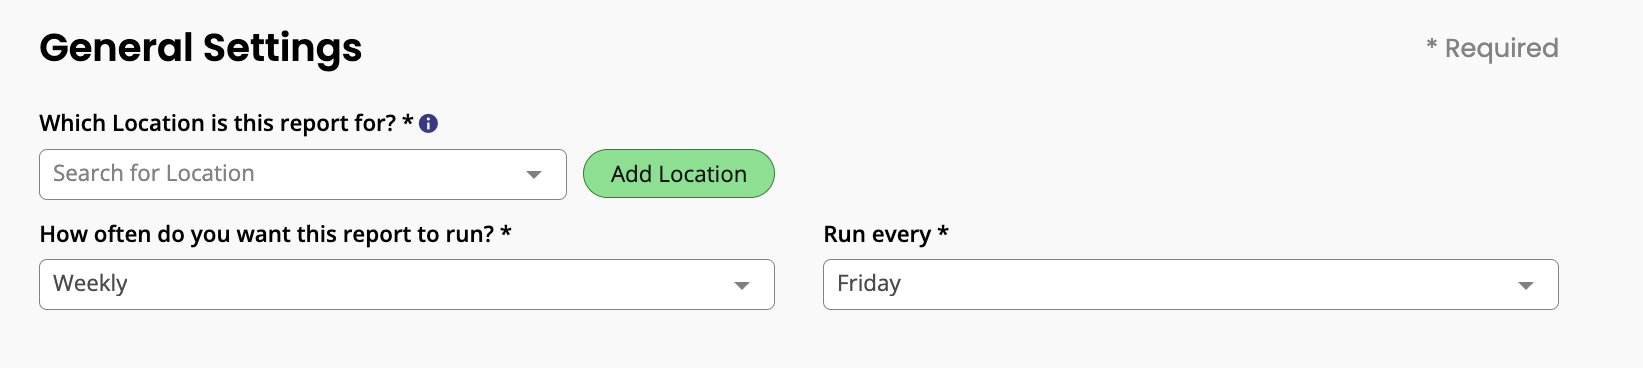Click the info icon beside location question

click(428, 123)
